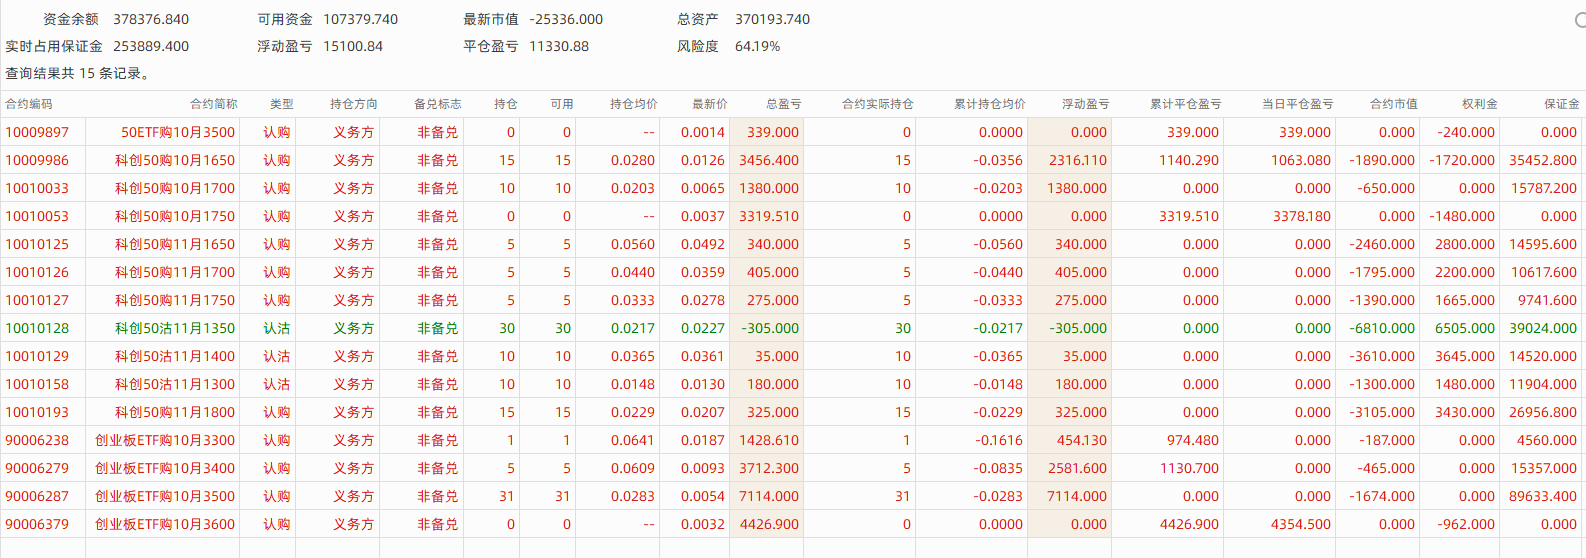
Task: Sort by 合约编码 column header
Action: pyautogui.click(x=29, y=104)
